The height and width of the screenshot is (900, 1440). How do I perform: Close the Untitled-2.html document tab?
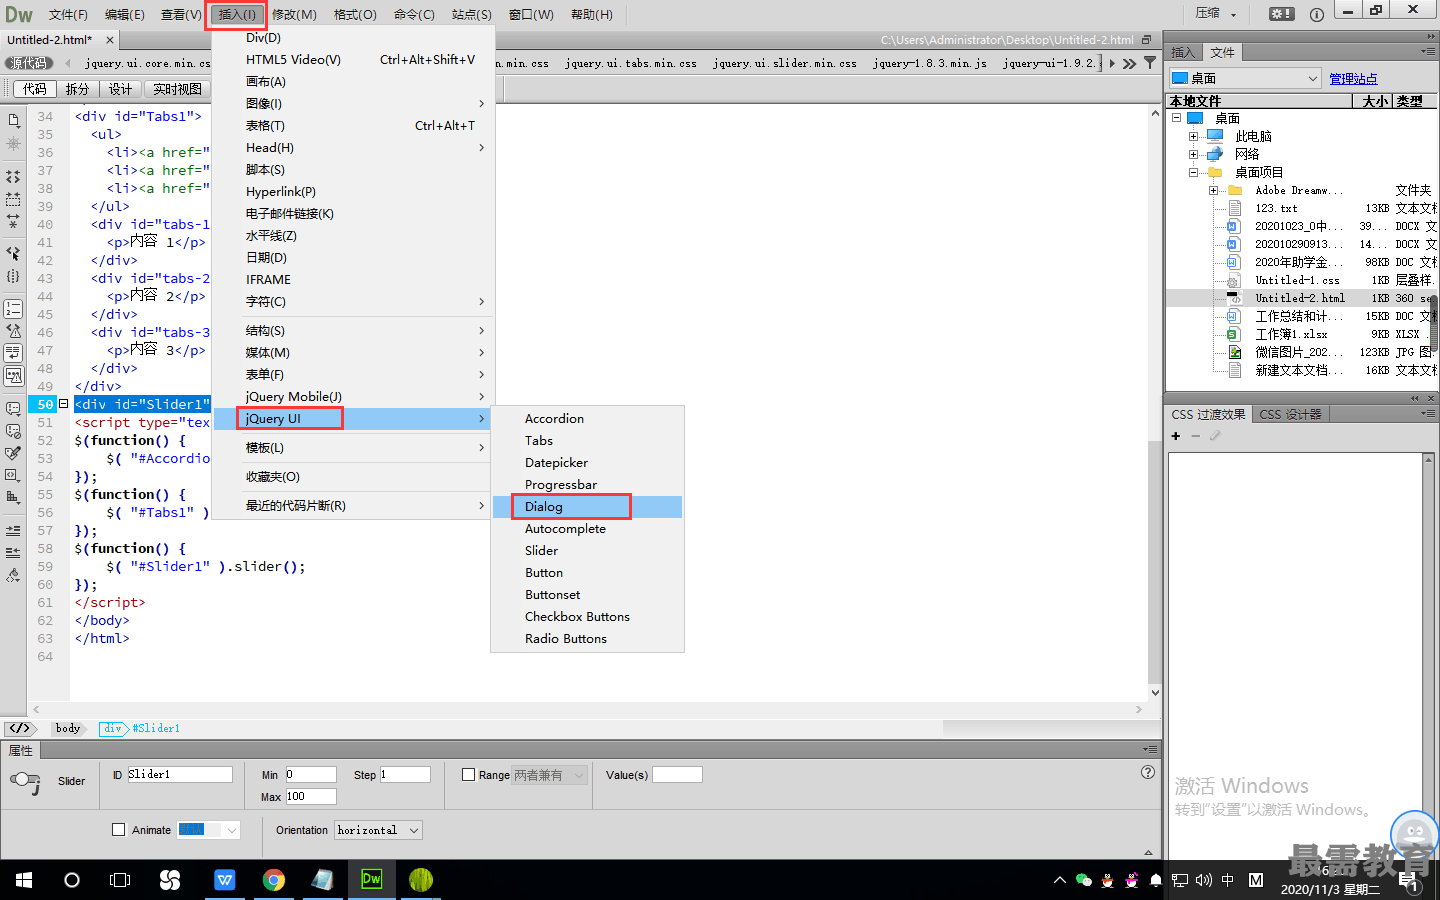[x=110, y=40]
